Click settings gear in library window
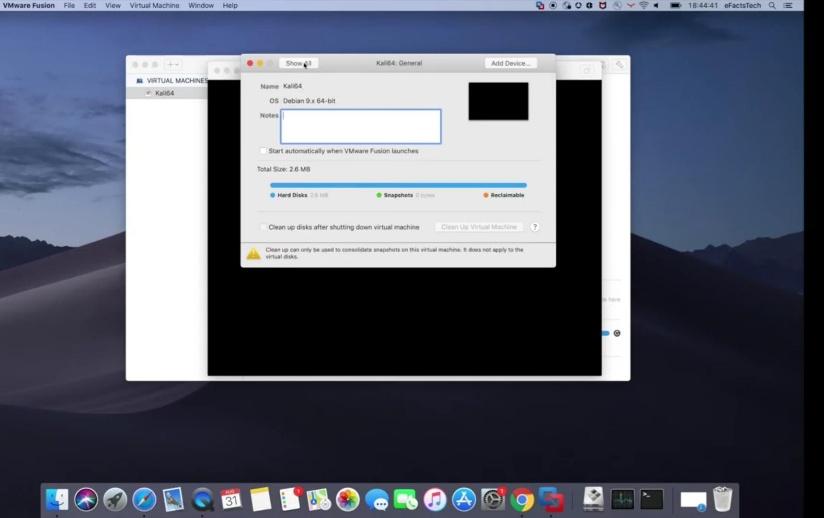 pos(617,333)
